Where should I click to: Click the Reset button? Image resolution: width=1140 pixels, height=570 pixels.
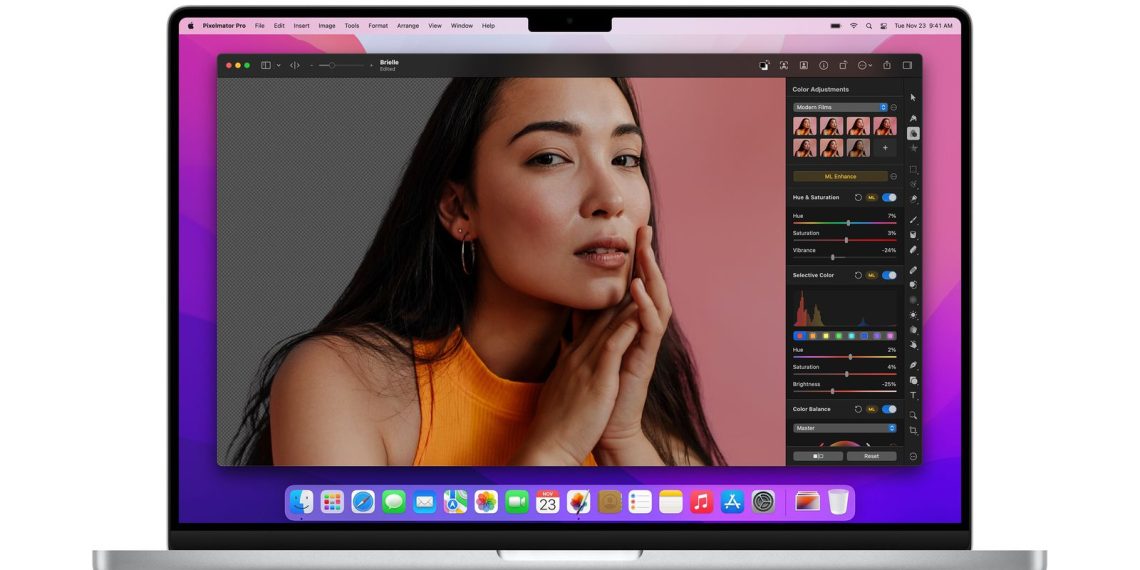pyautogui.click(x=872, y=456)
